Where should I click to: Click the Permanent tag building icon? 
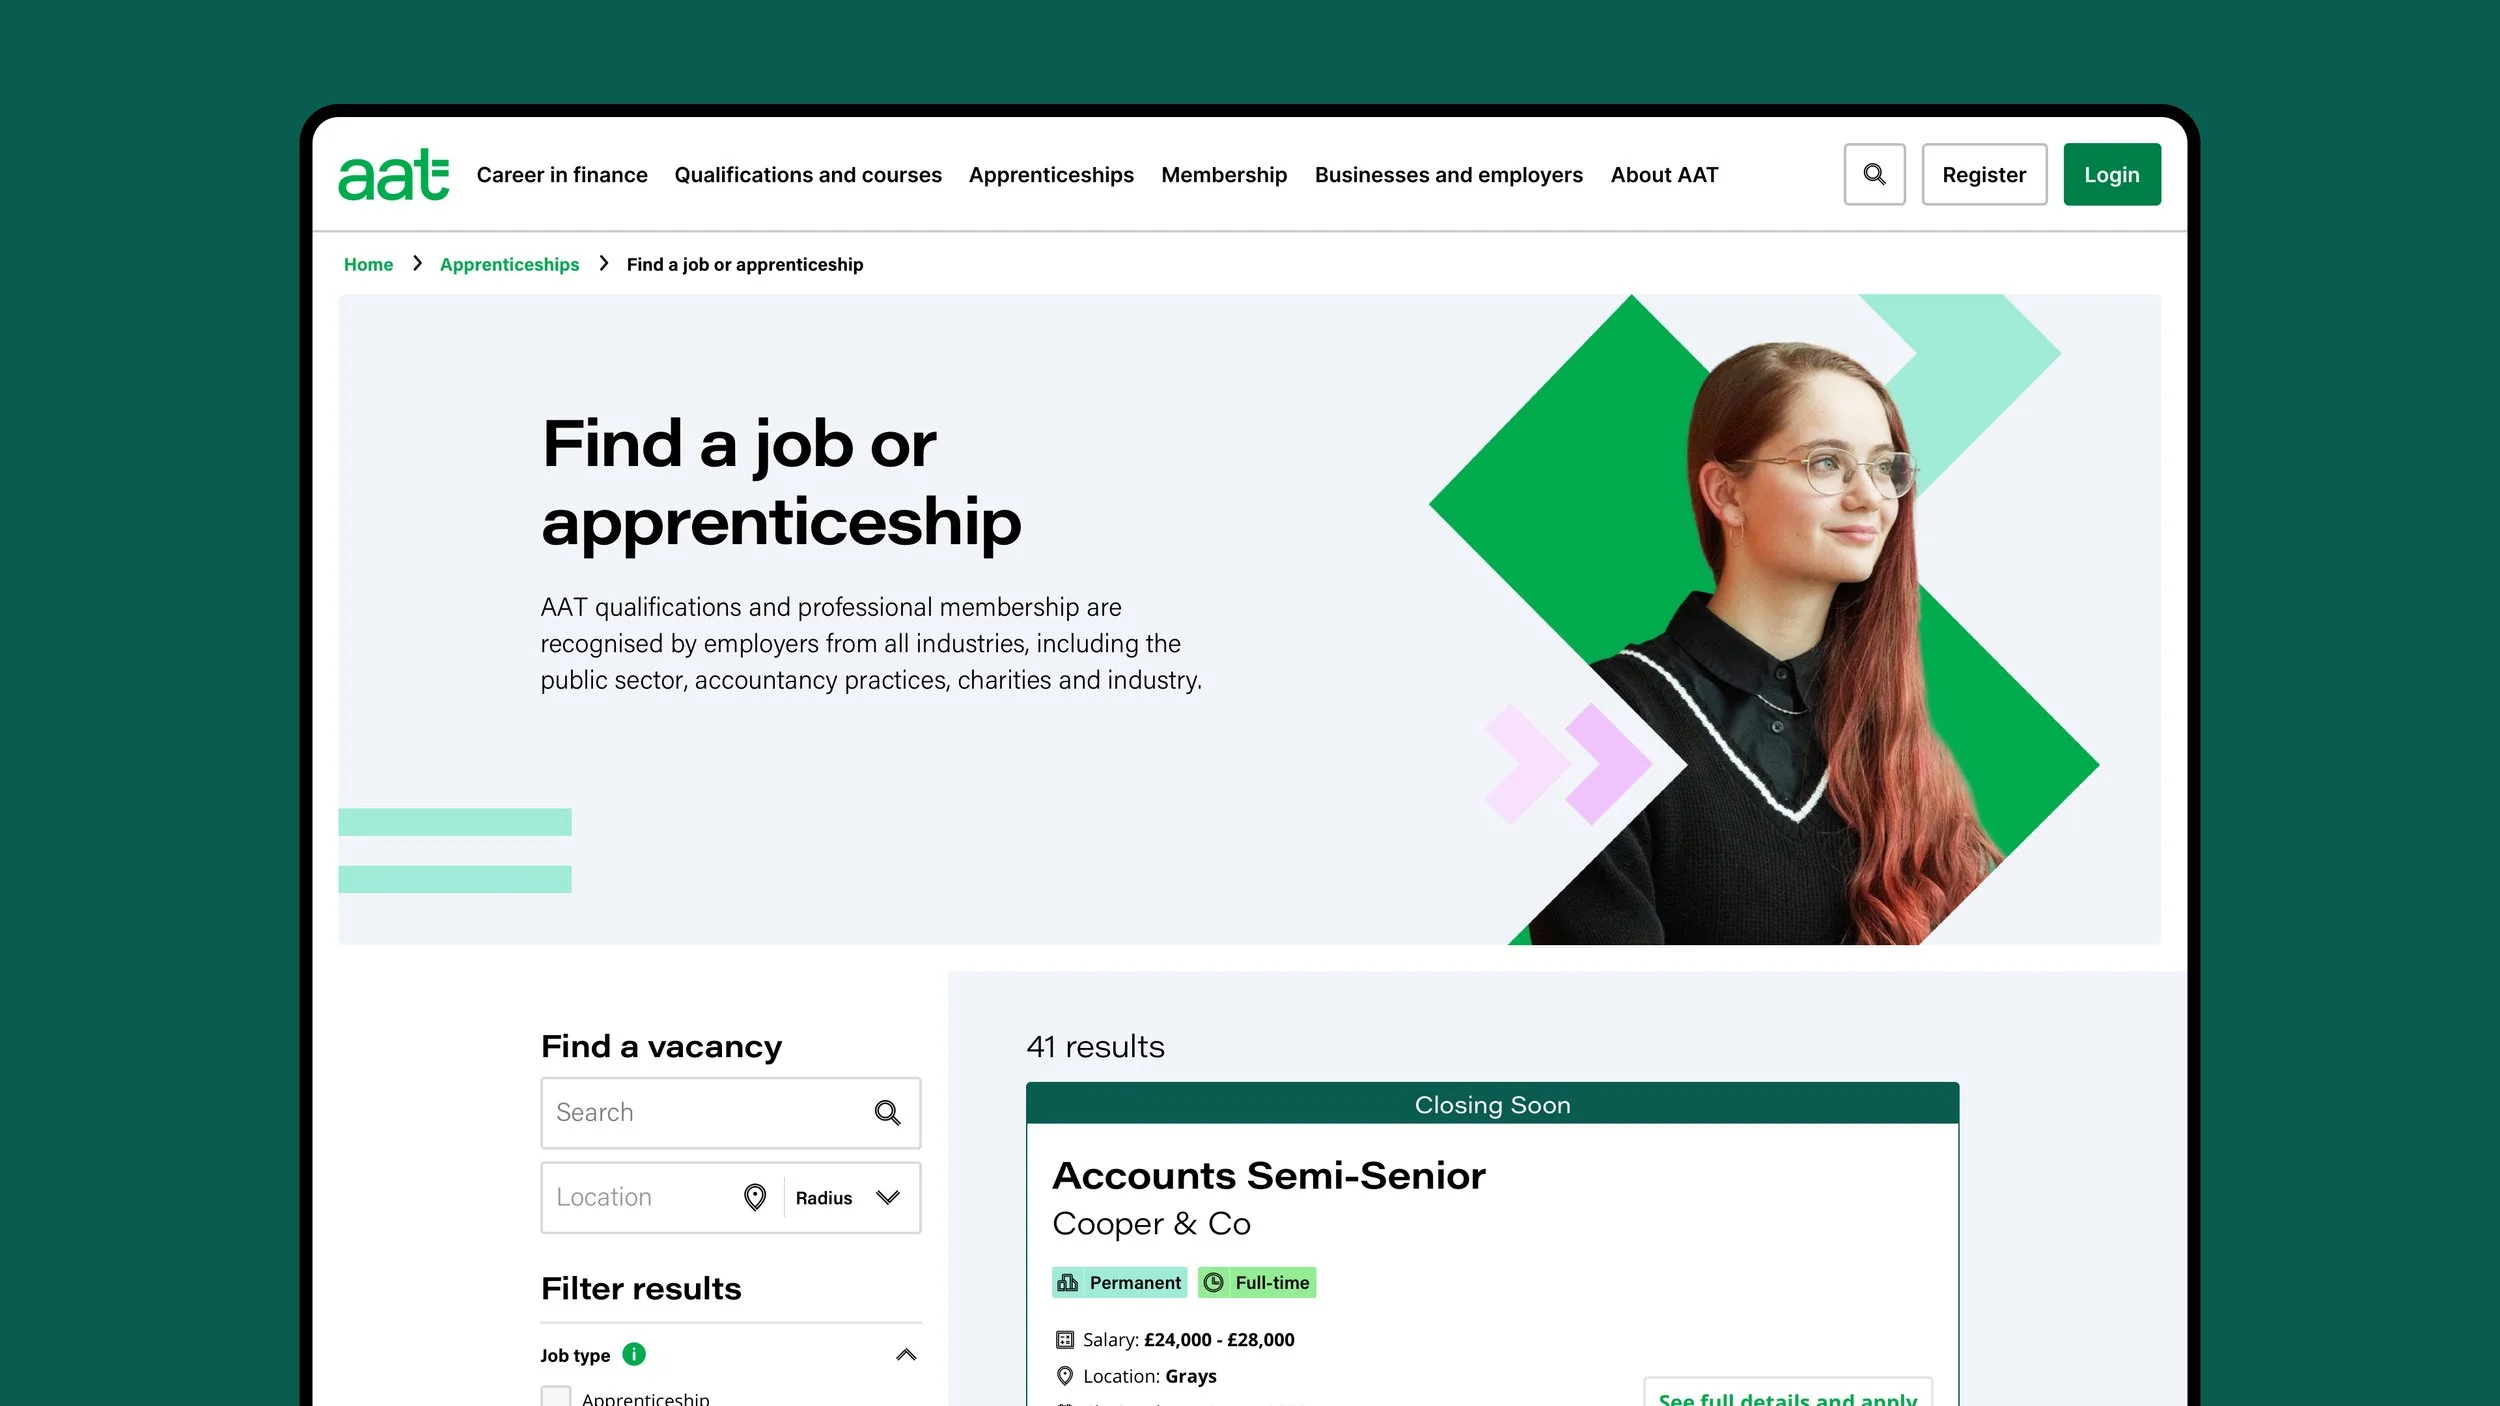point(1068,1282)
